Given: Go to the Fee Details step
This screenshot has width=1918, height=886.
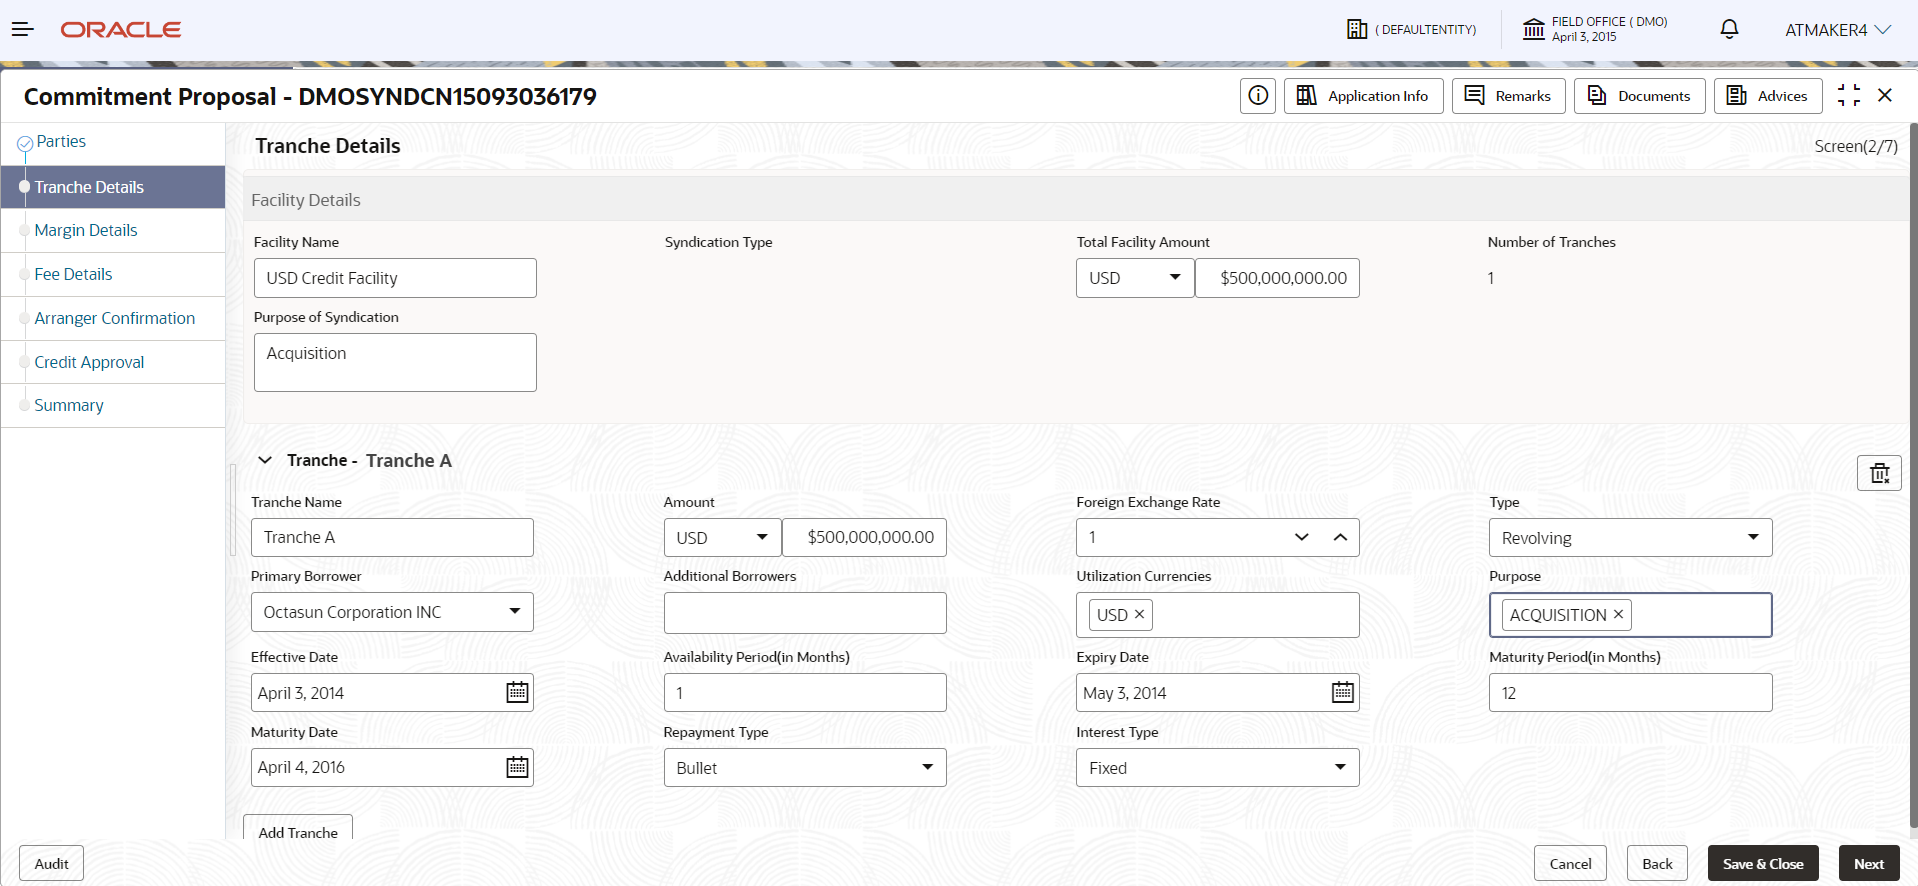Looking at the screenshot, I should [x=73, y=275].
